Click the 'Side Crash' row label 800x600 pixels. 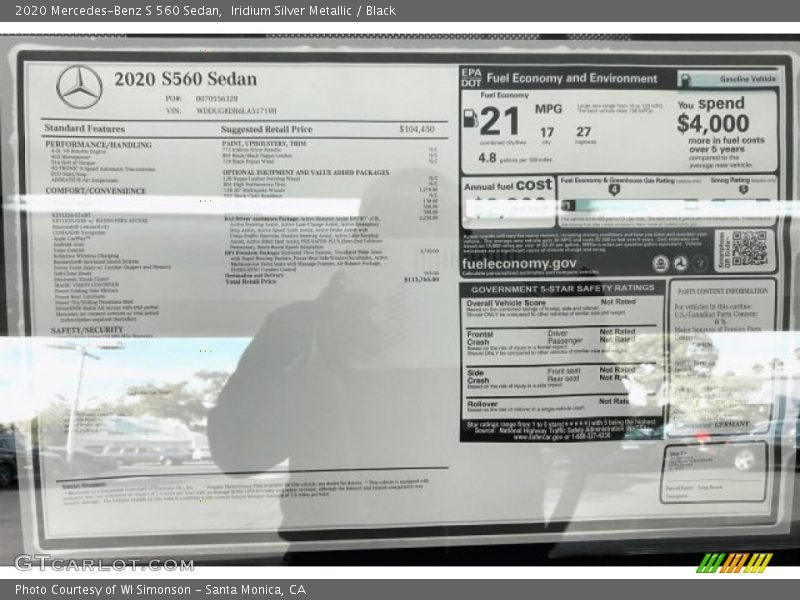tap(478, 377)
